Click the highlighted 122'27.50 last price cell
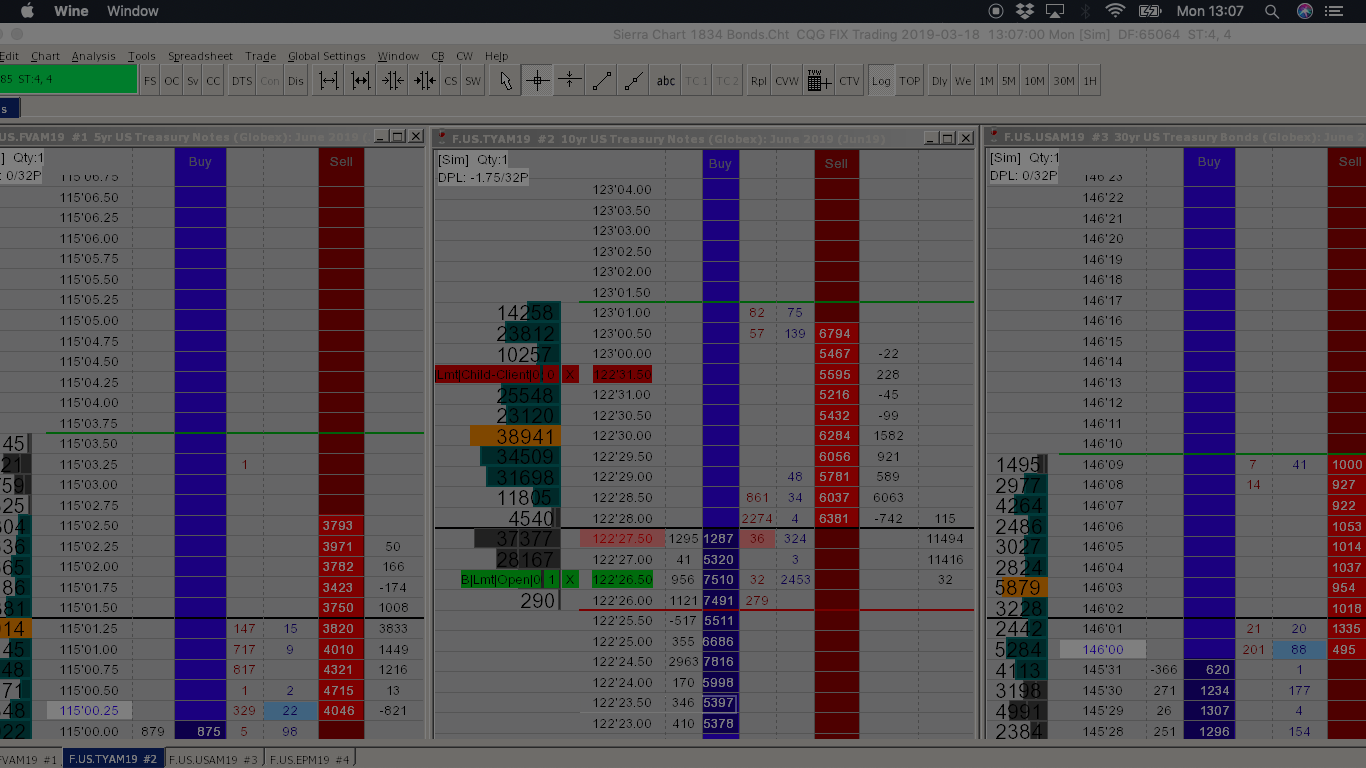The width and height of the screenshot is (1366, 768). click(622, 538)
